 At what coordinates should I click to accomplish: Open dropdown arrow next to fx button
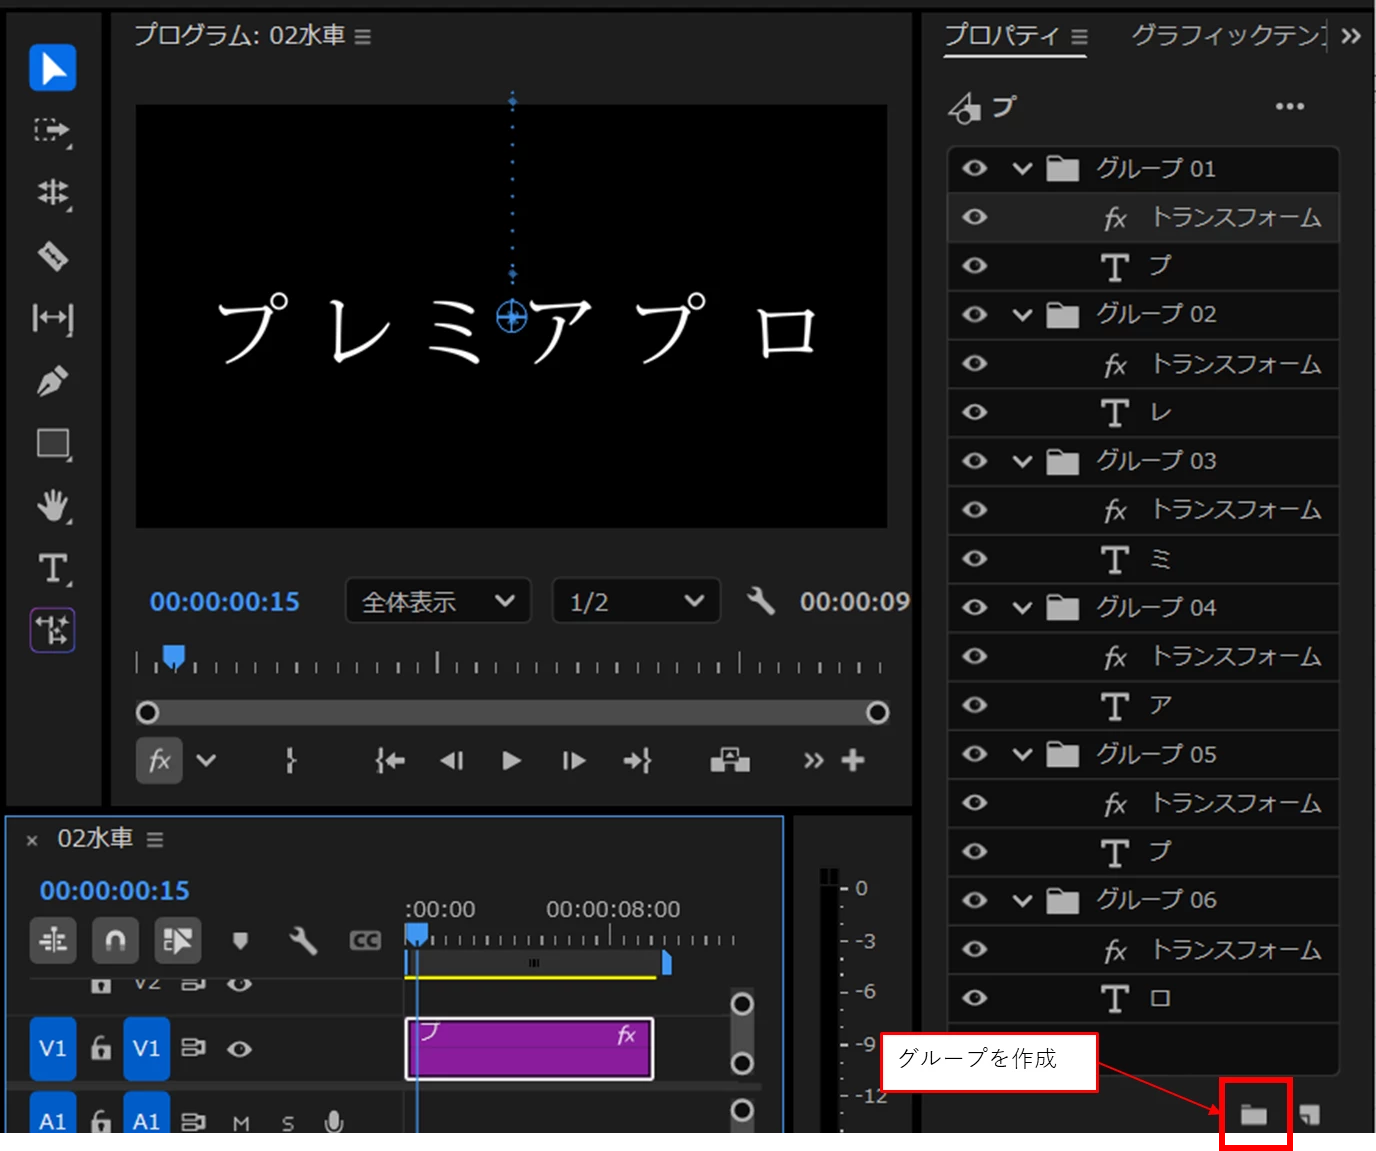coord(206,761)
